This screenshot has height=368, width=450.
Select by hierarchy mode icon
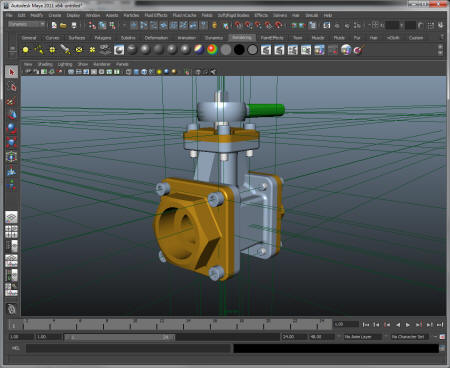92,25
